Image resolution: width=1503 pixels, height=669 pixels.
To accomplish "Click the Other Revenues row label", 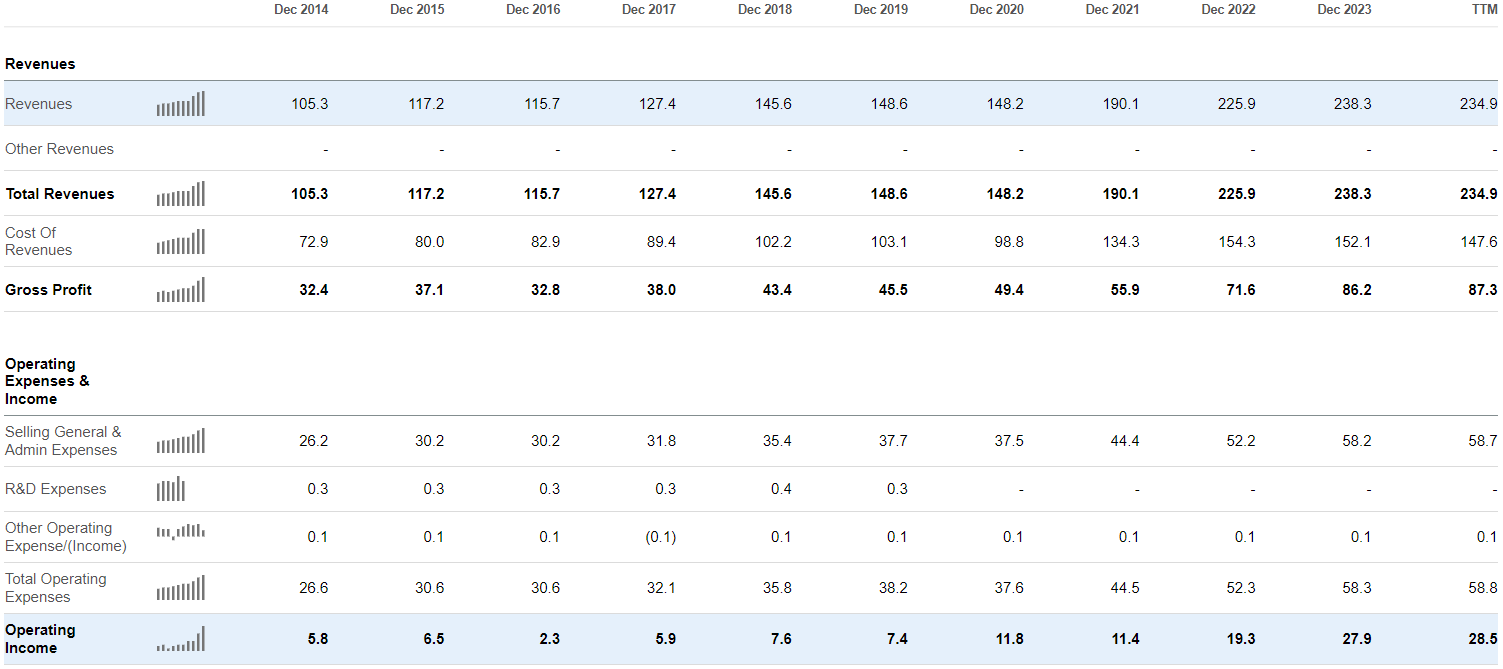I will click(59, 149).
